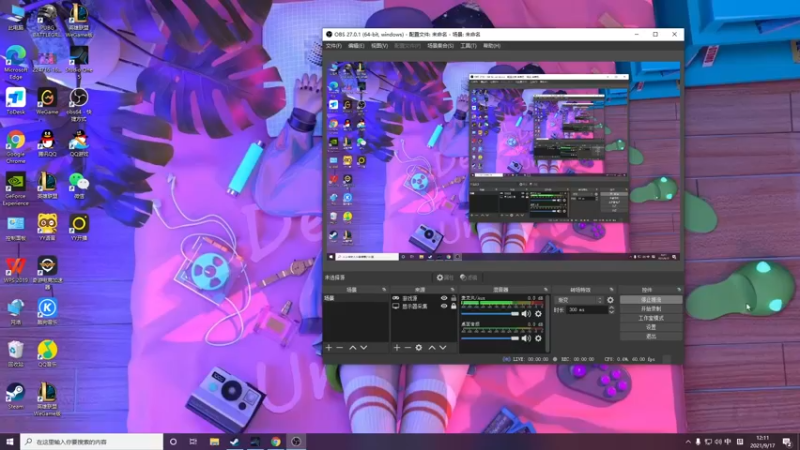Open the 视图(V) menu in OBS
The image size is (800, 450).
pyautogui.click(x=379, y=46)
